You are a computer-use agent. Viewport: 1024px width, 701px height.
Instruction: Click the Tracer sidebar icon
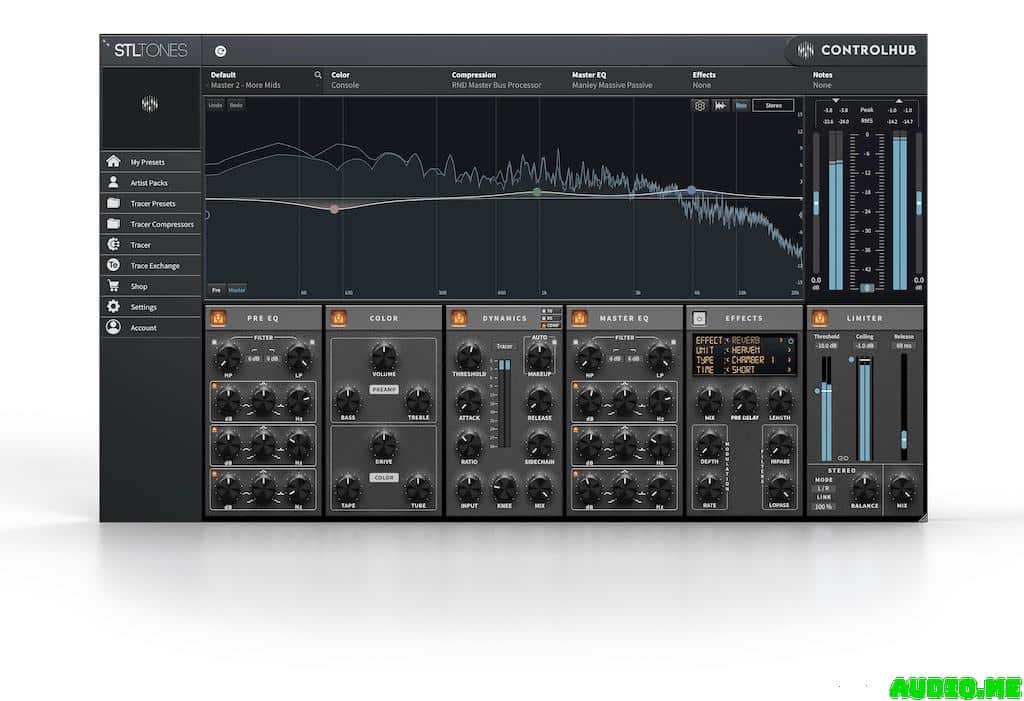pyautogui.click(x=113, y=244)
